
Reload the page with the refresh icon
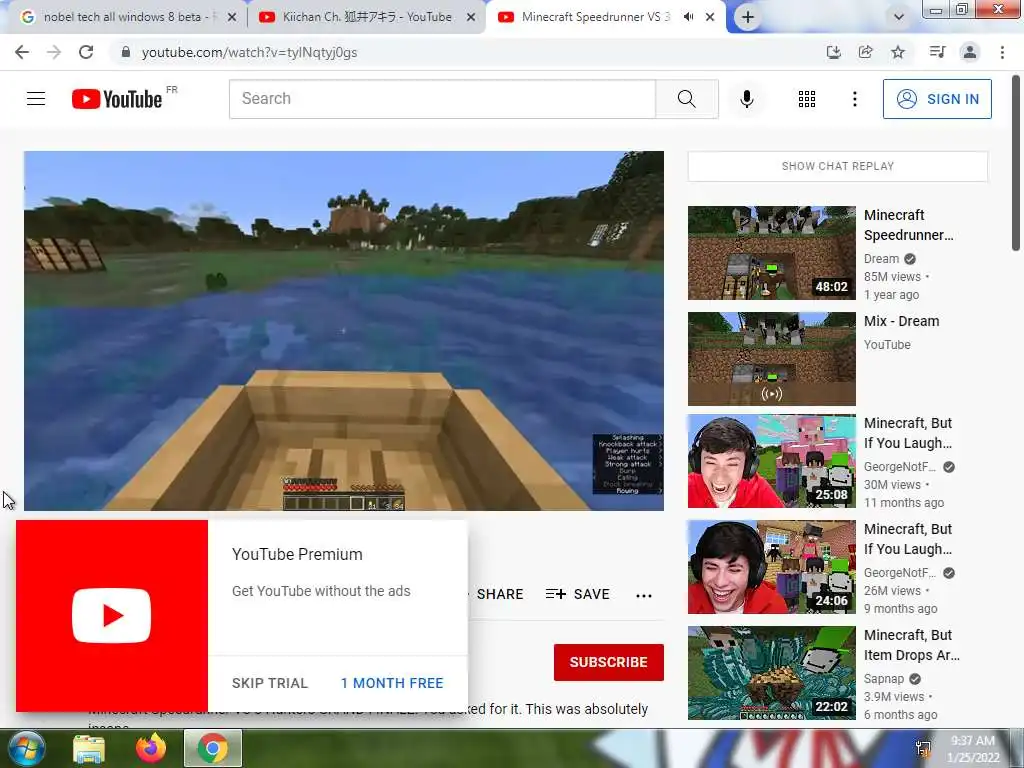[x=86, y=52]
